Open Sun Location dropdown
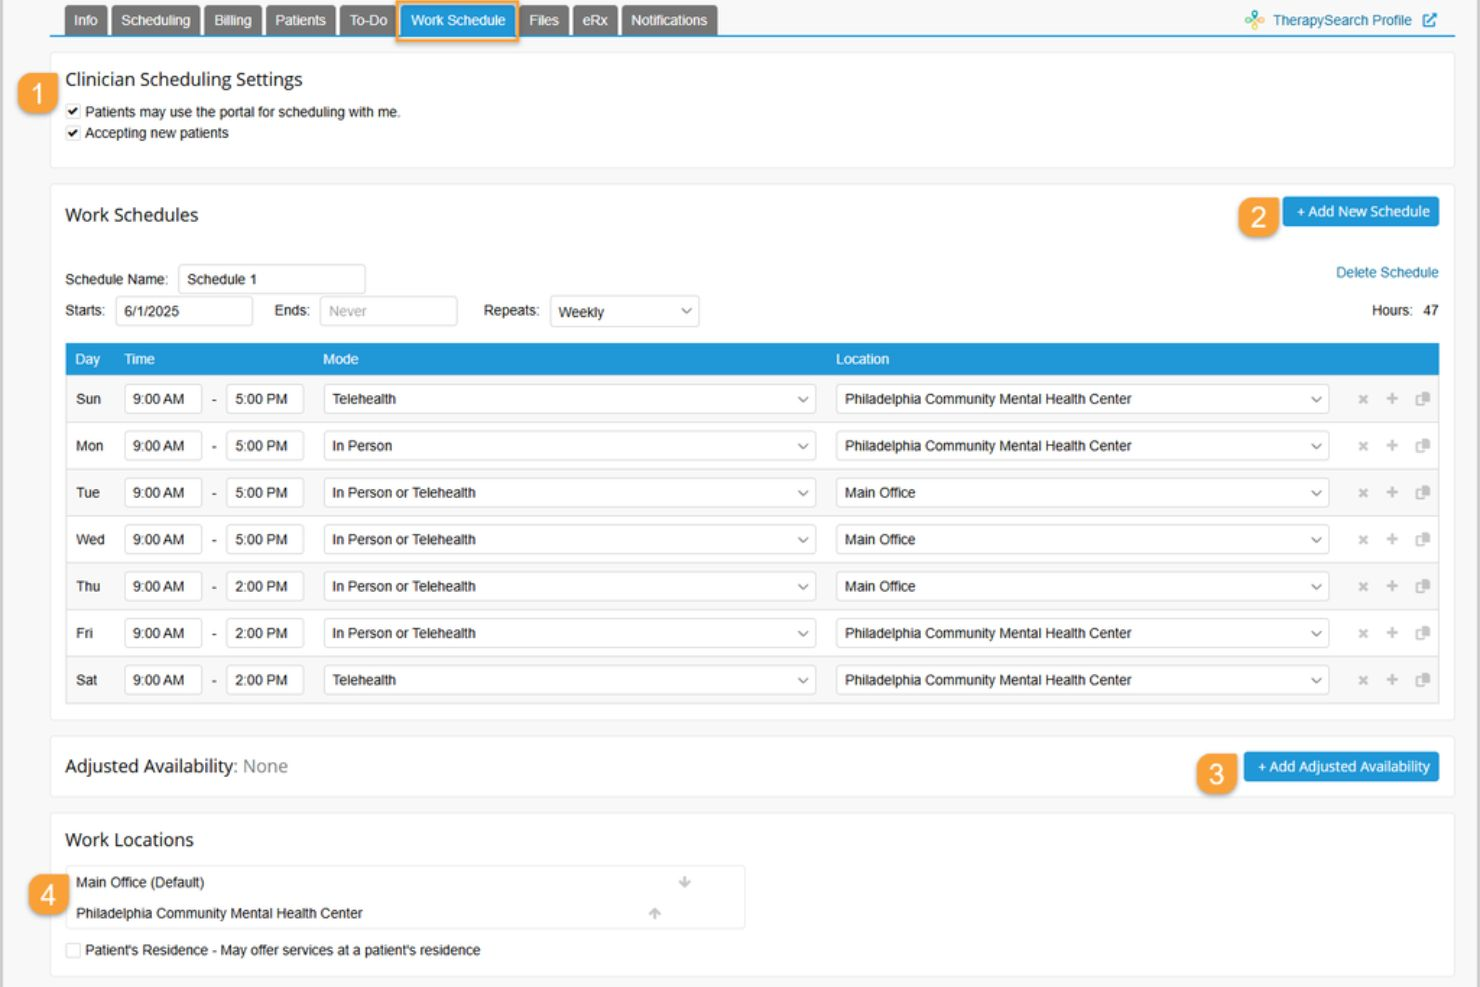The image size is (1480, 987). click(x=1082, y=399)
